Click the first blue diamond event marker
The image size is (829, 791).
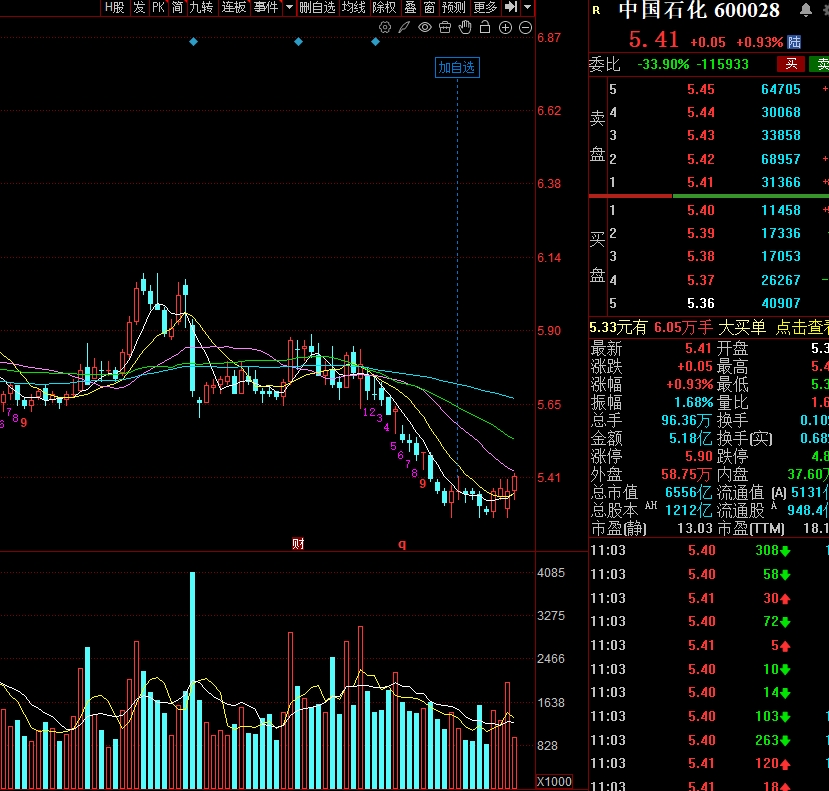tap(194, 41)
